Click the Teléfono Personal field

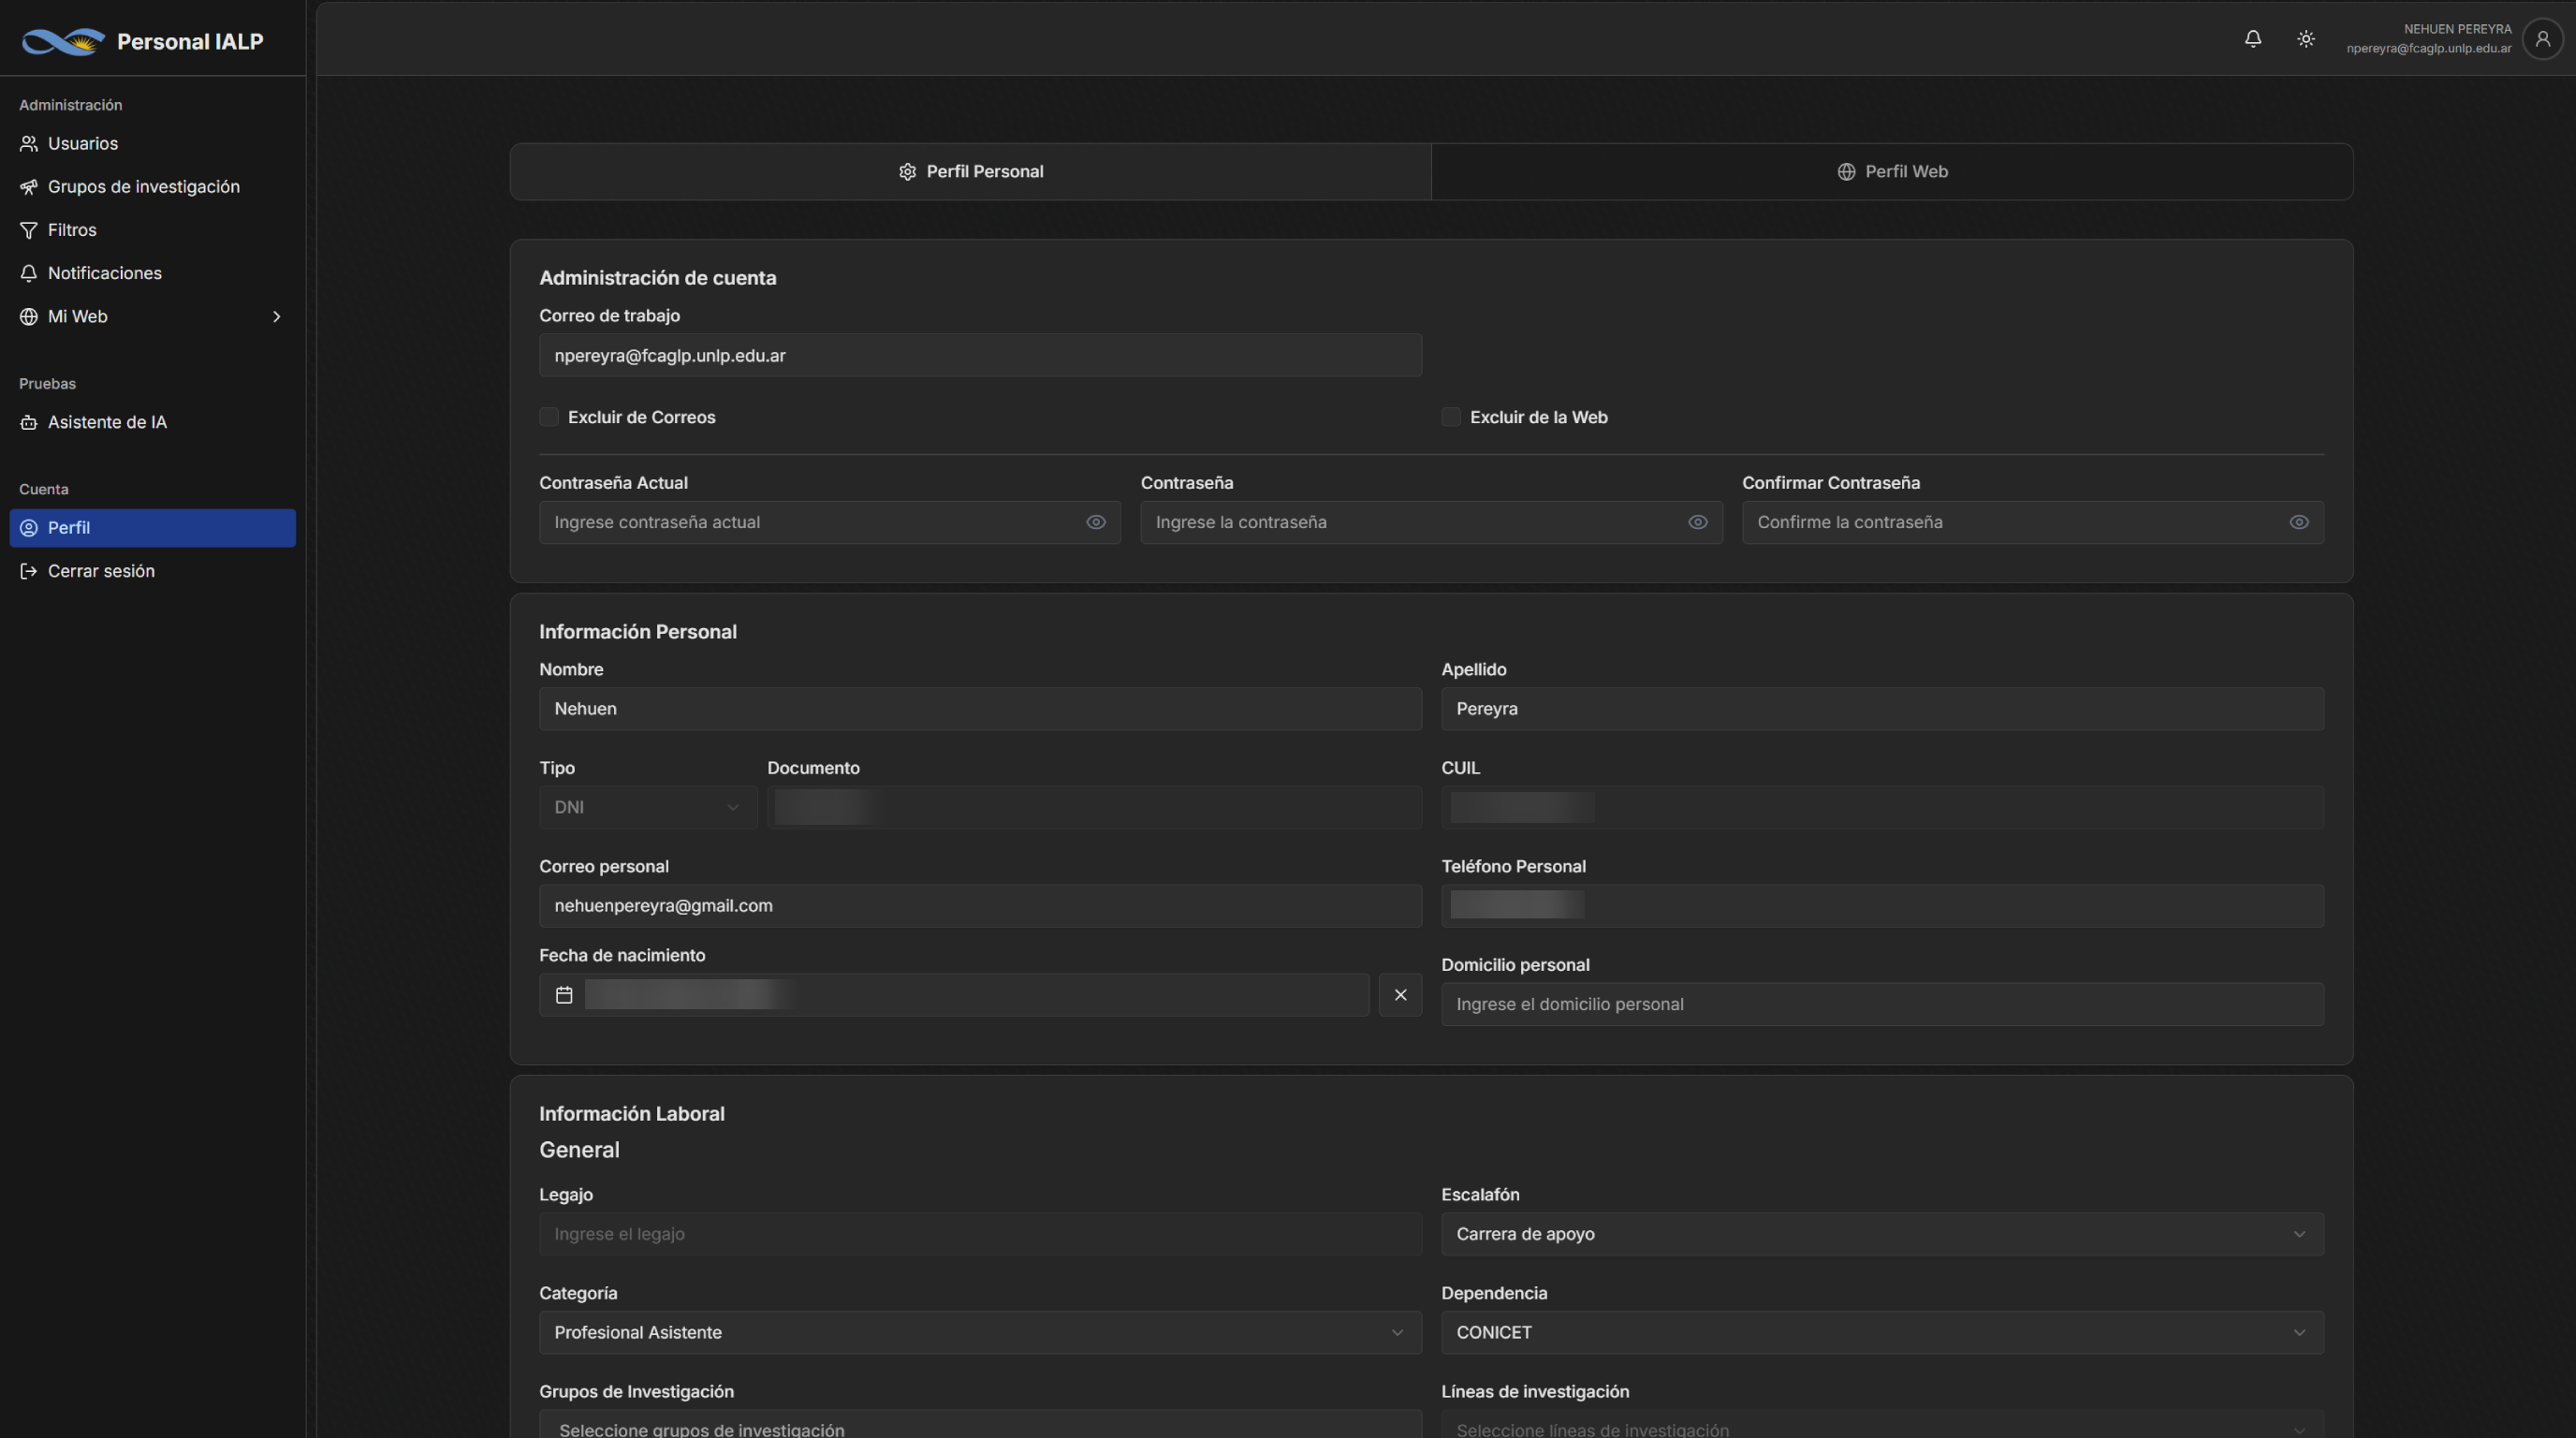coord(1882,906)
